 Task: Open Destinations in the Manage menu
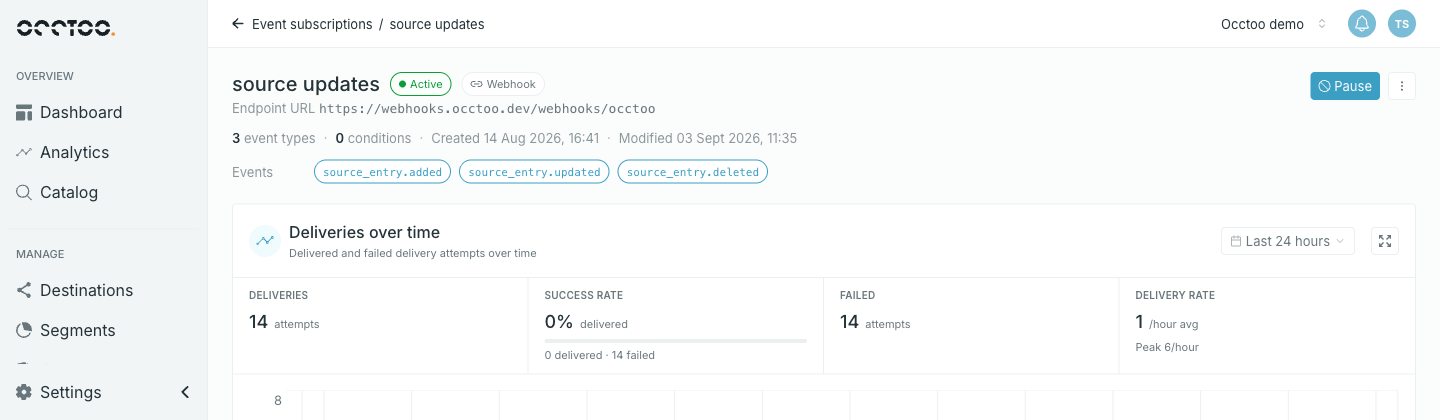(75, 290)
